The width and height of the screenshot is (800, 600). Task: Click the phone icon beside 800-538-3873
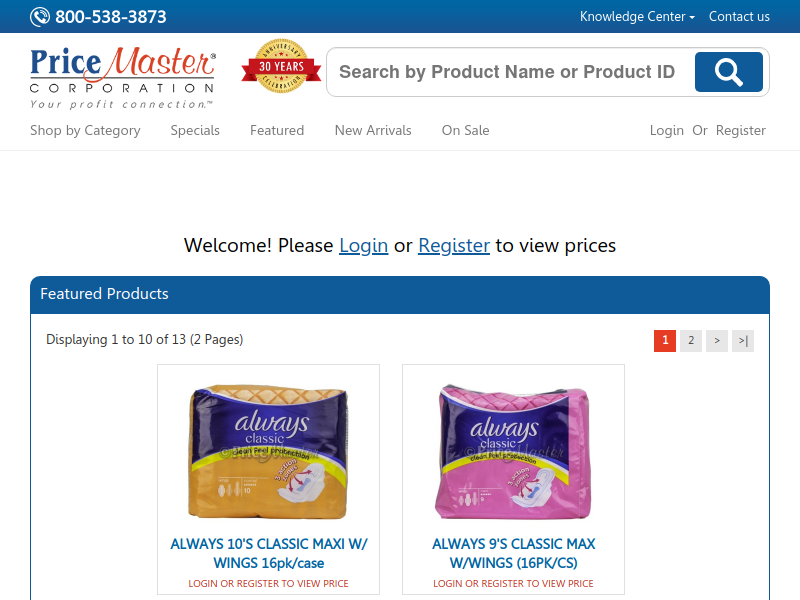40,17
